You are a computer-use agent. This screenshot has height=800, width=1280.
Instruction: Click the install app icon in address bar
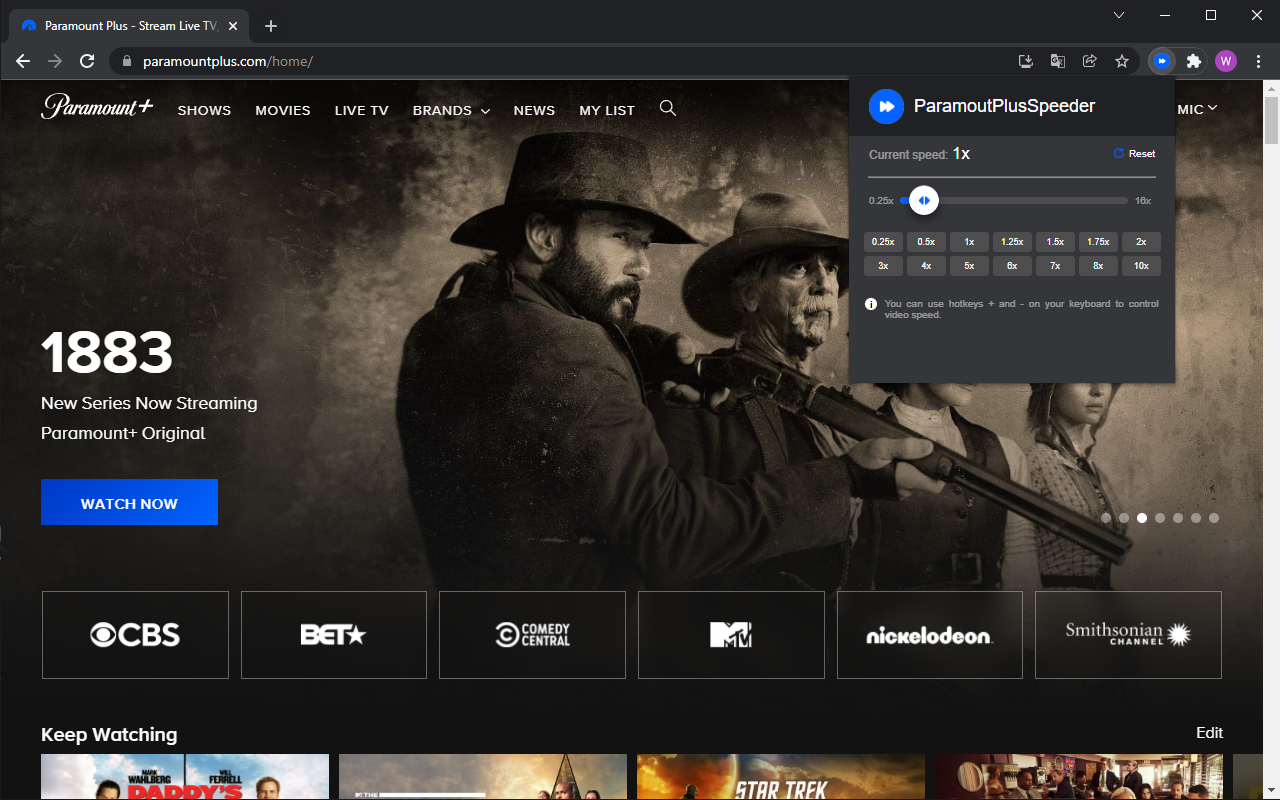(x=1025, y=61)
